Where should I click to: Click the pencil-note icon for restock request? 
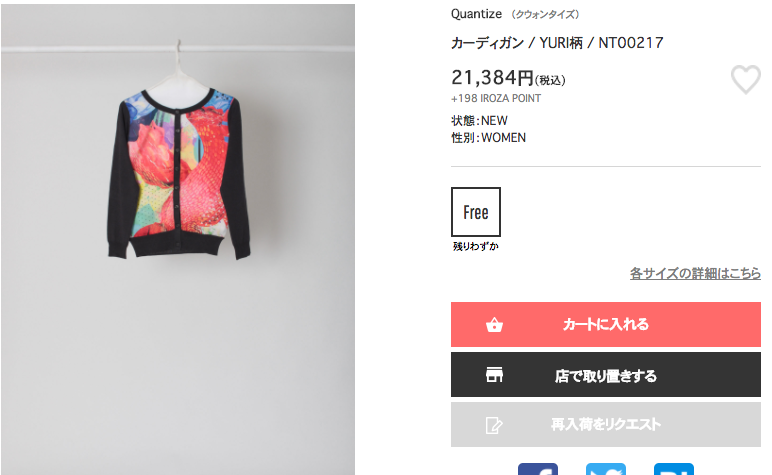click(494, 425)
